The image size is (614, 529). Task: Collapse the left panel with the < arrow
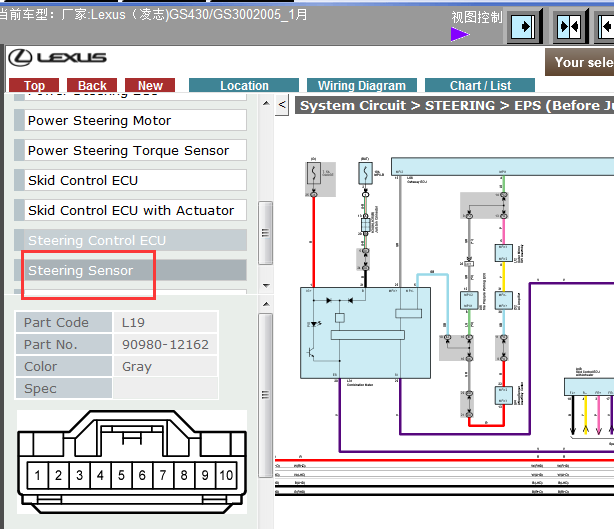tap(282, 105)
